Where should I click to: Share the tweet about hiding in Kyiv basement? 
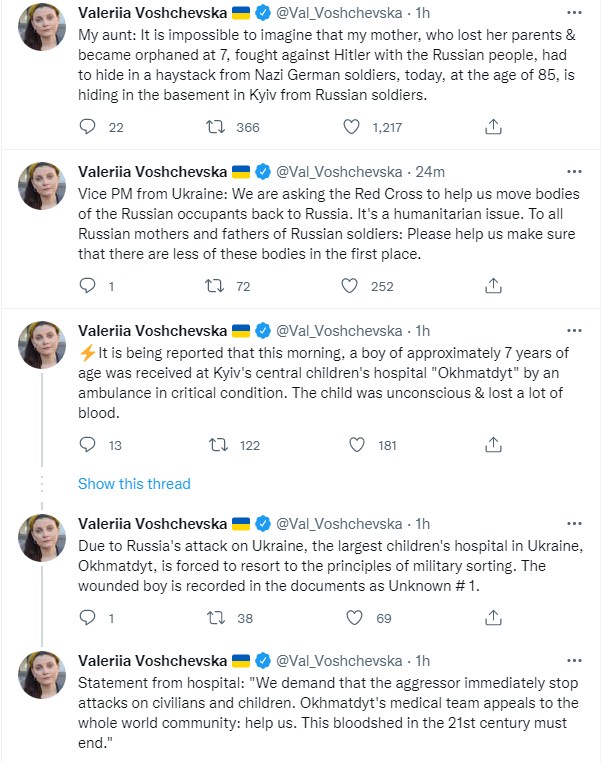[492, 127]
